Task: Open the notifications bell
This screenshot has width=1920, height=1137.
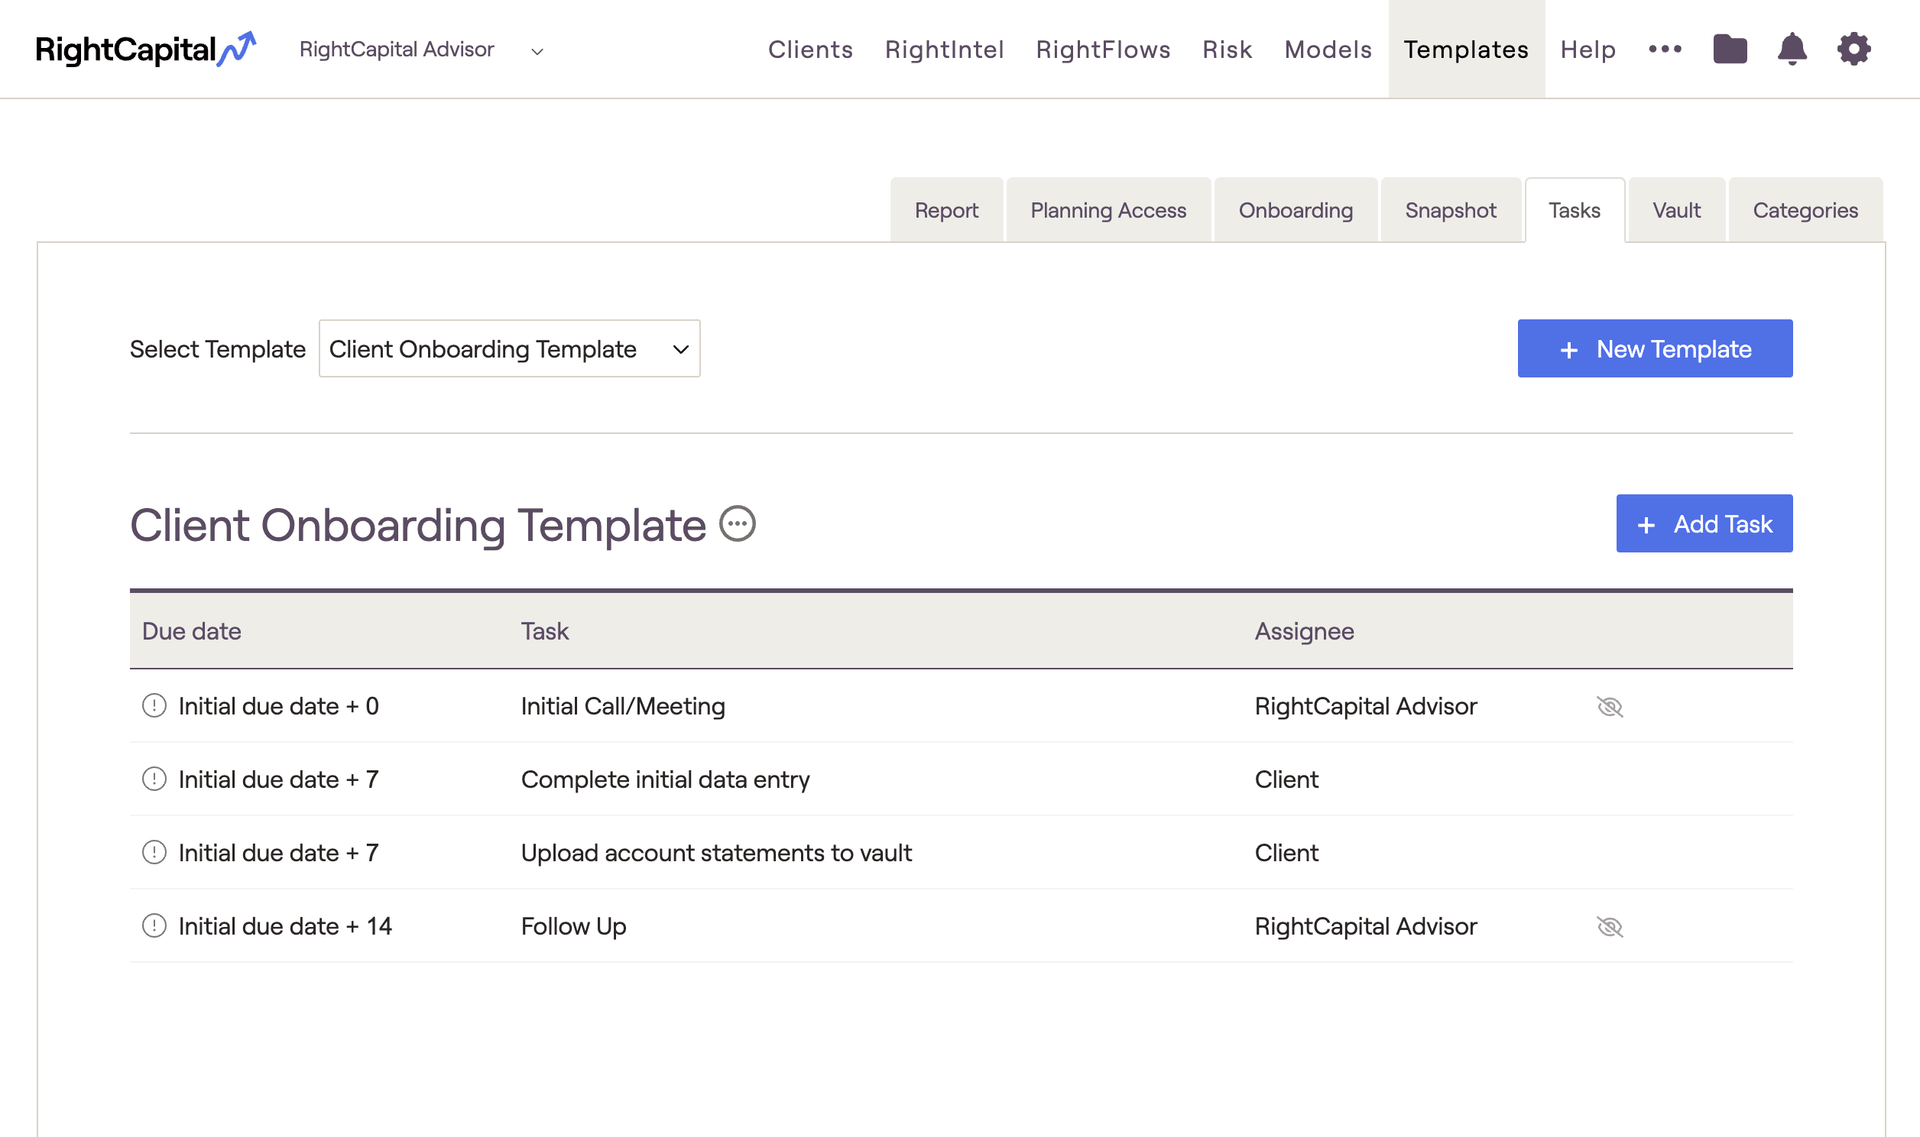Action: tap(1792, 49)
